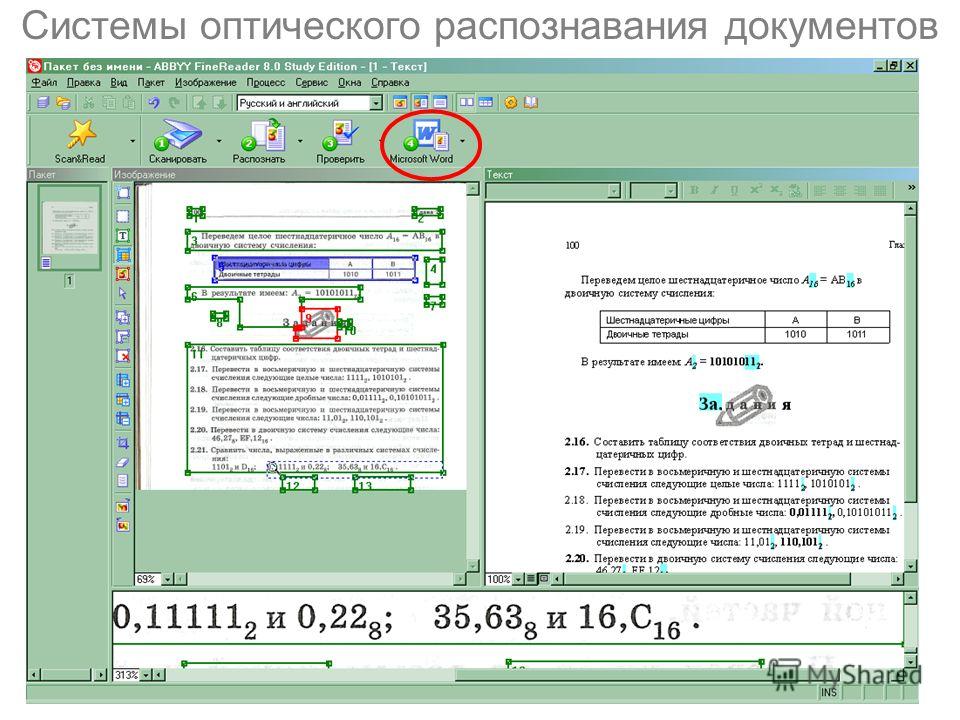Open the Файл menu
Viewport: 960px width, 720px height.
pyautogui.click(x=44, y=83)
